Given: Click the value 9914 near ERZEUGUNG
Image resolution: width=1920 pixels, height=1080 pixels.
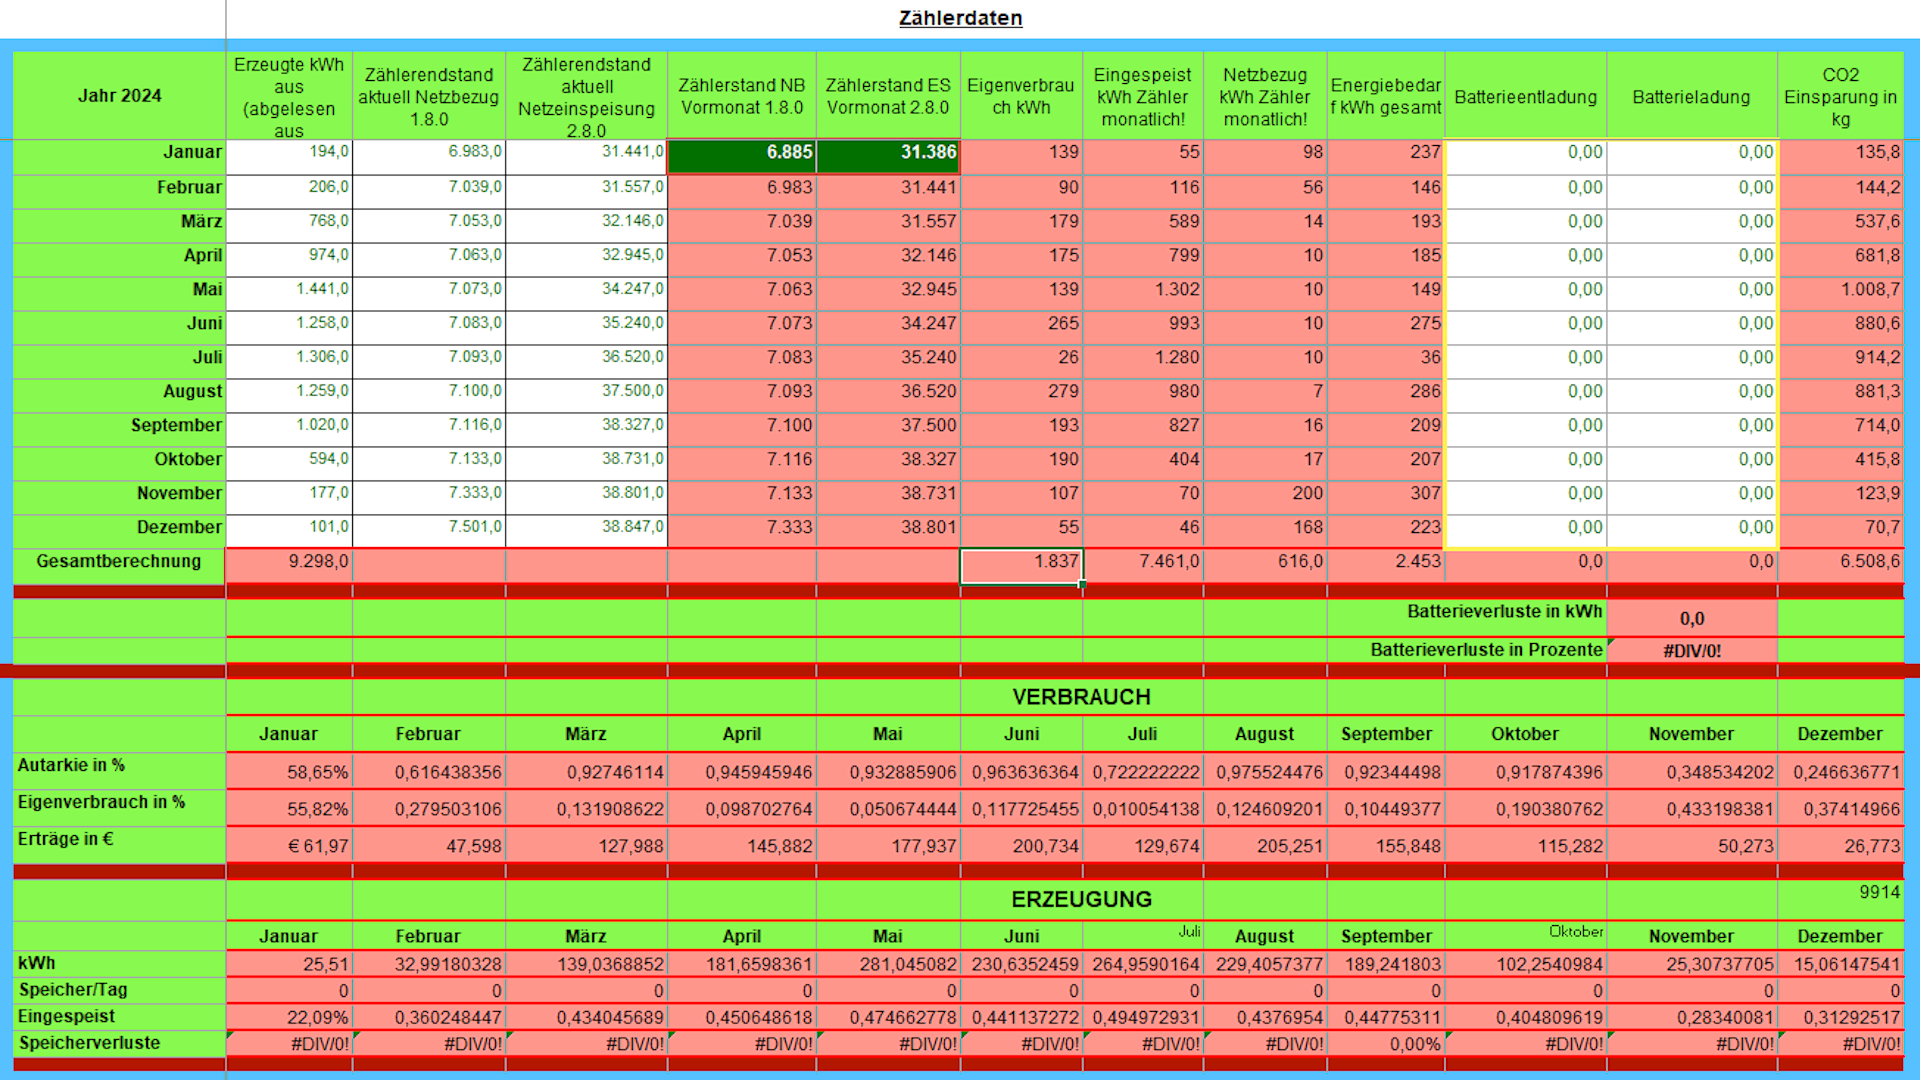Looking at the screenshot, I should (1878, 892).
